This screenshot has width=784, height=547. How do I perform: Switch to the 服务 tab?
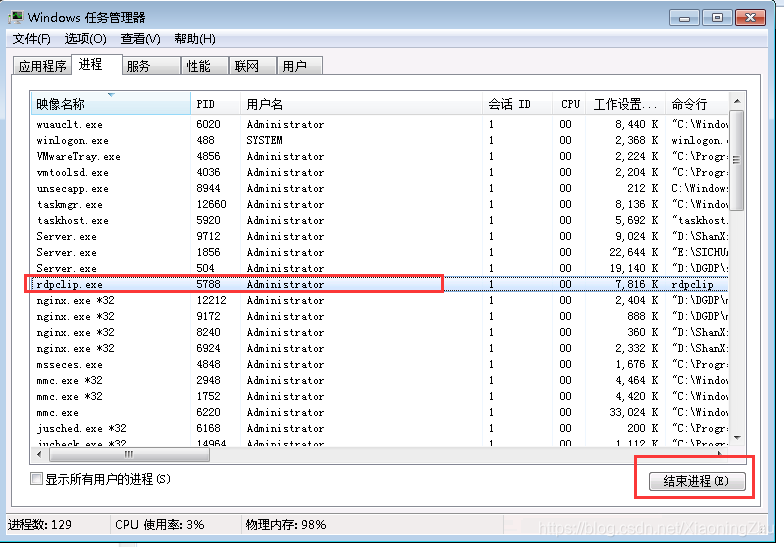pyautogui.click(x=151, y=66)
